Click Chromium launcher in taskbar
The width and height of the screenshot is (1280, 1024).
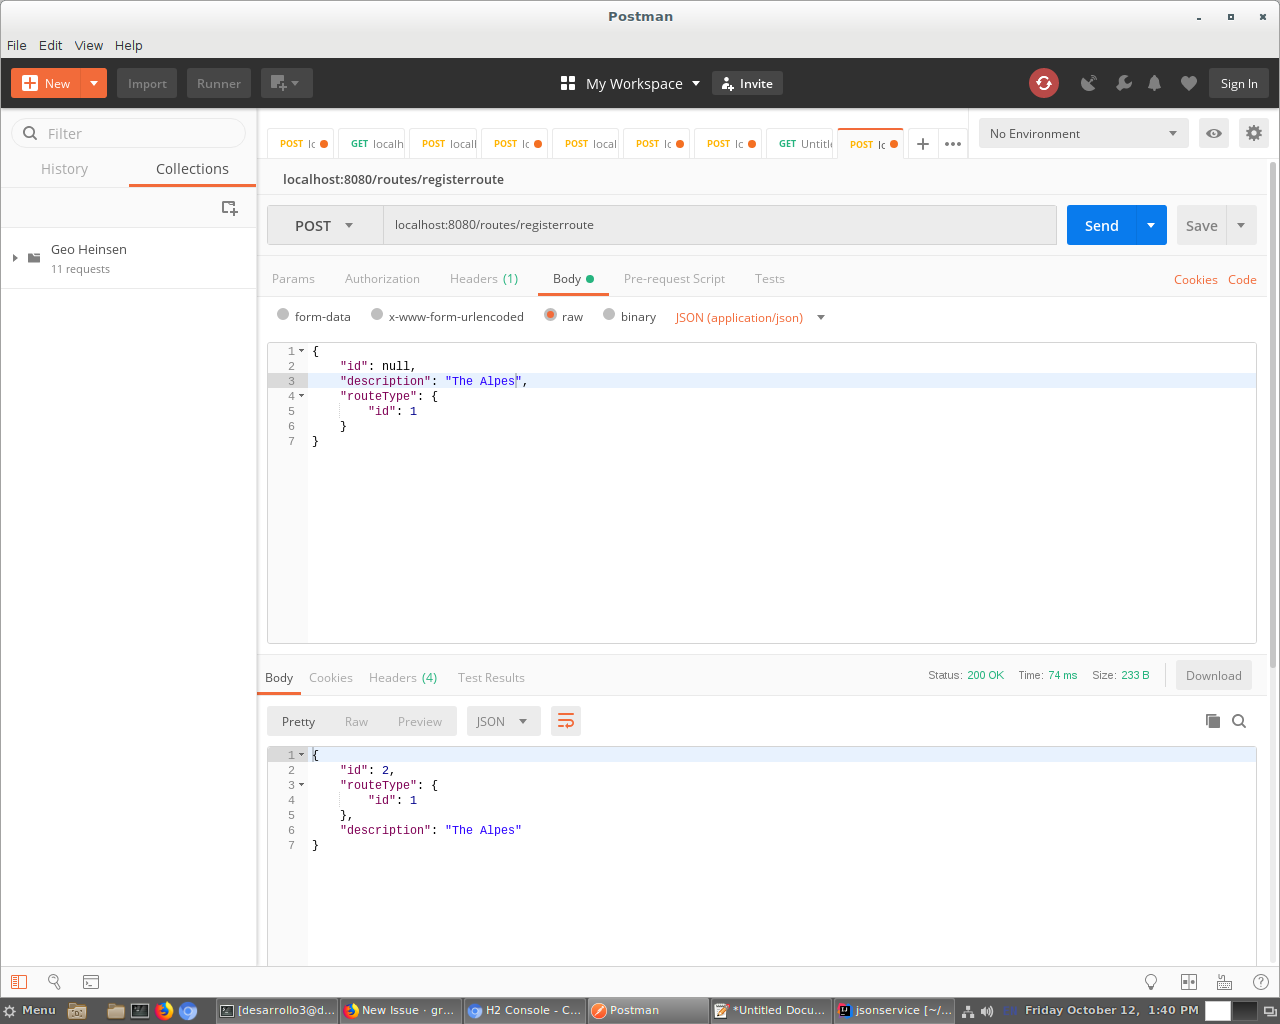tap(188, 1010)
